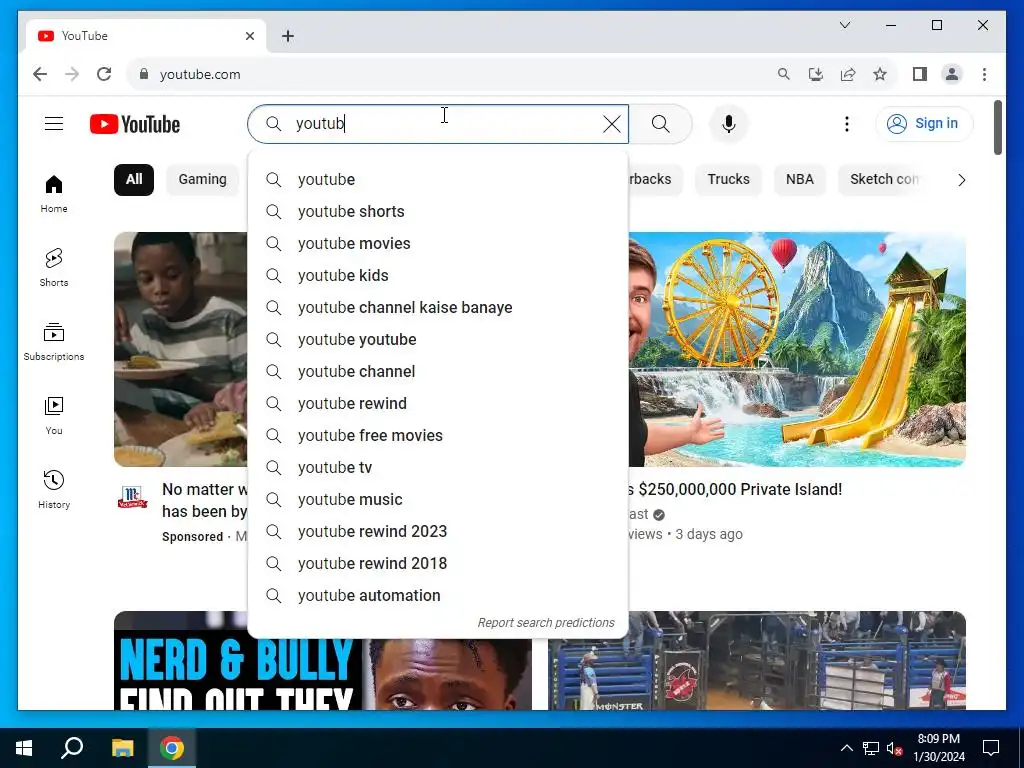This screenshot has width=1024, height=768.
Task: Open Shorts from the sidebar
Action: point(54,268)
